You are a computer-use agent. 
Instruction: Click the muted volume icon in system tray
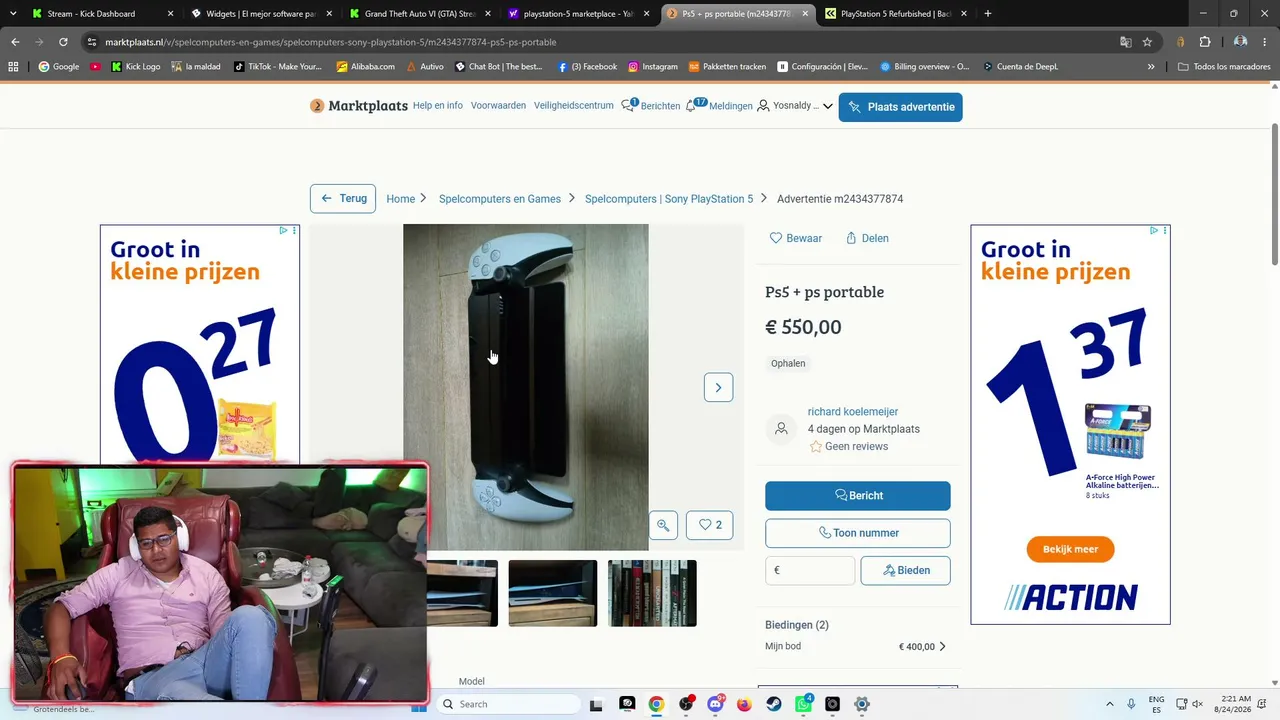pyautogui.click(x=1198, y=704)
